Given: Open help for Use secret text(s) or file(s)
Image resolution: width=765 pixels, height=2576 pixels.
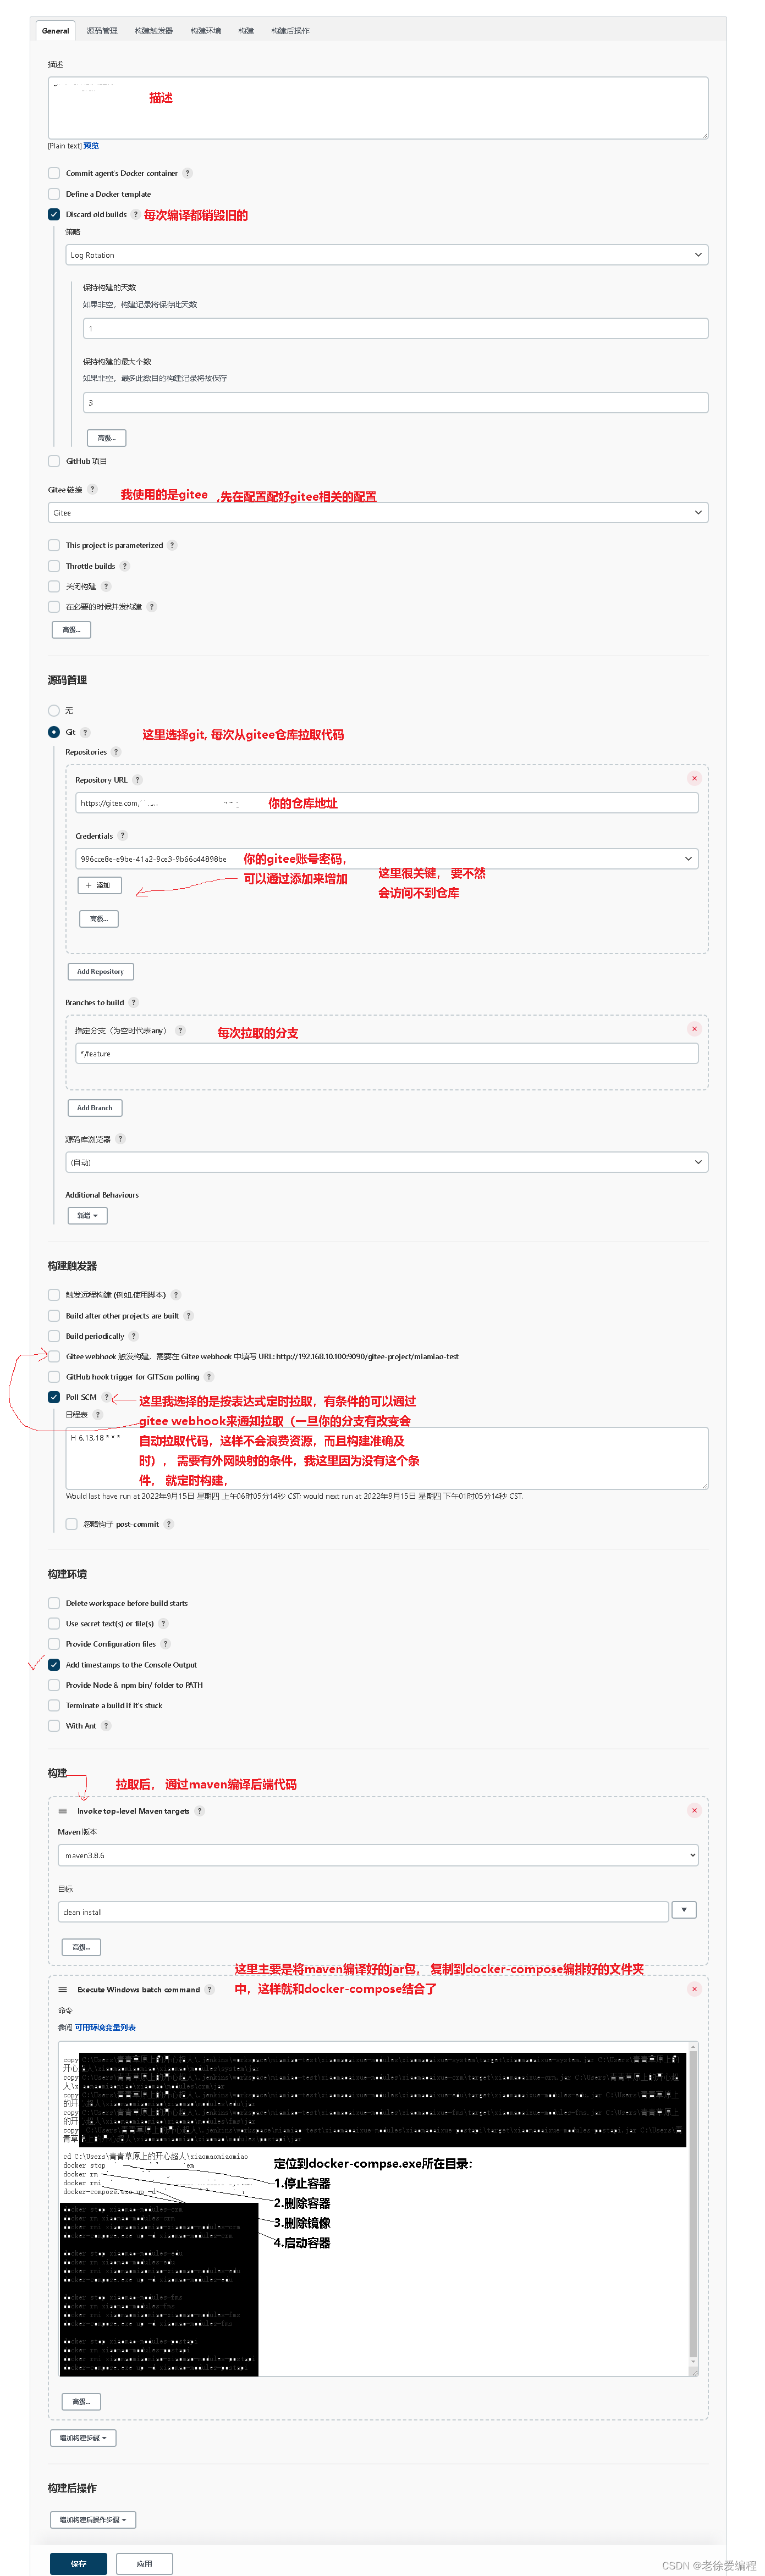Looking at the screenshot, I should [163, 1623].
